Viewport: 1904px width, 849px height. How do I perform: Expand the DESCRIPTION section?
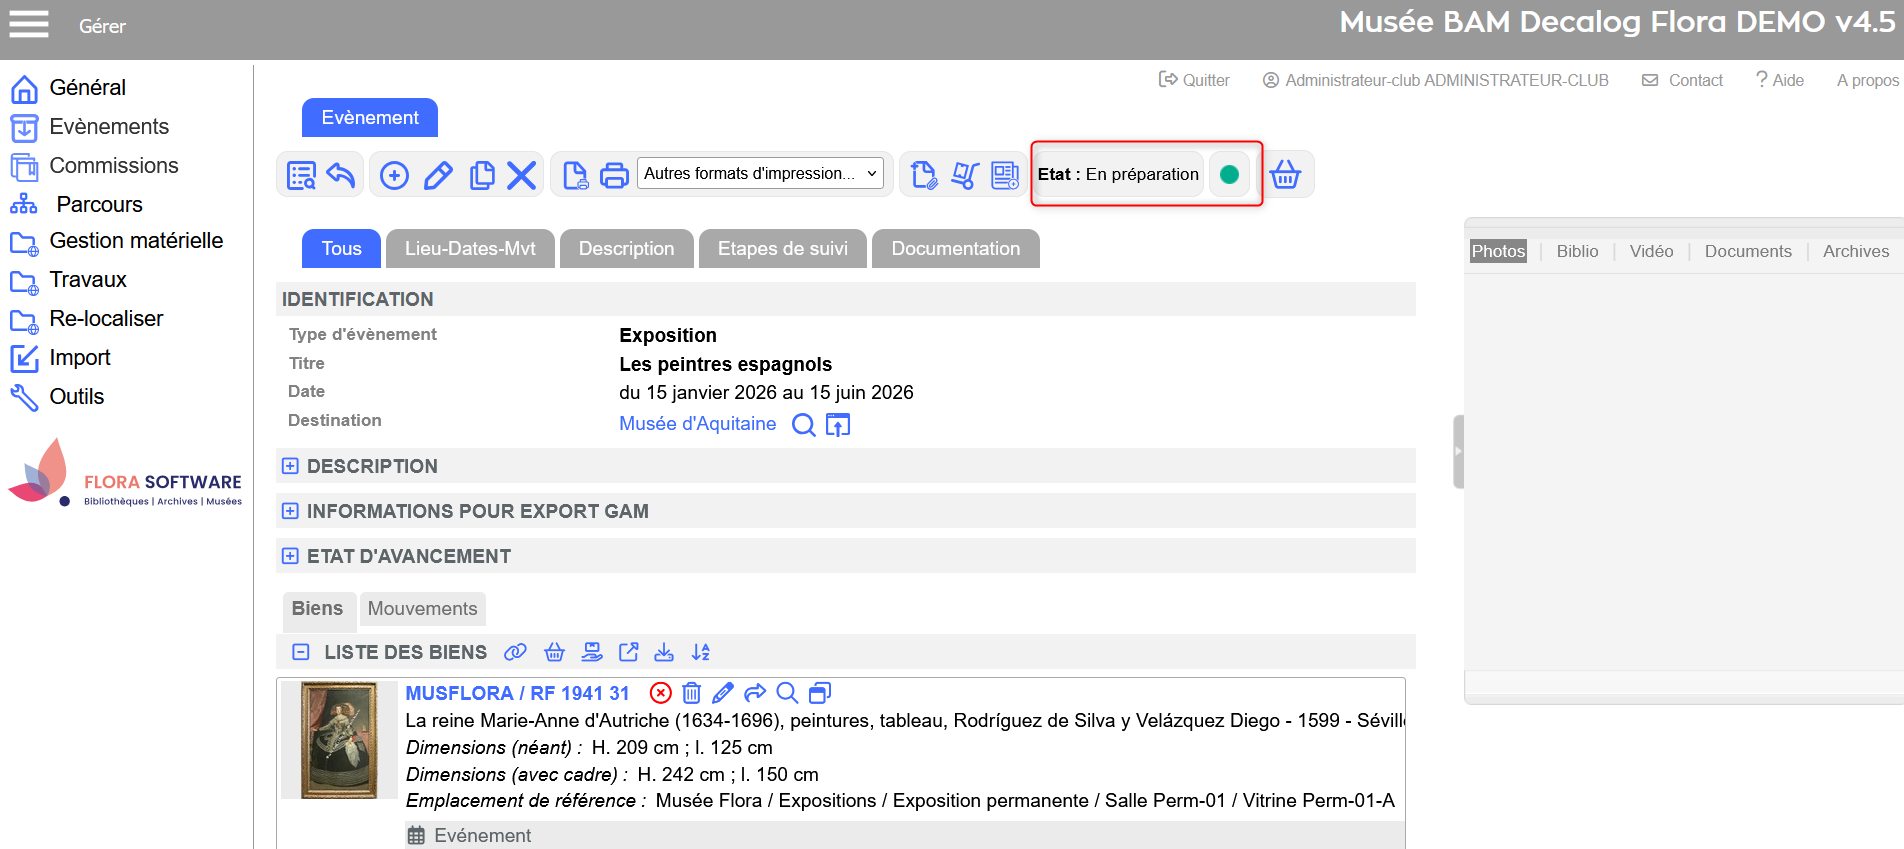(x=290, y=466)
